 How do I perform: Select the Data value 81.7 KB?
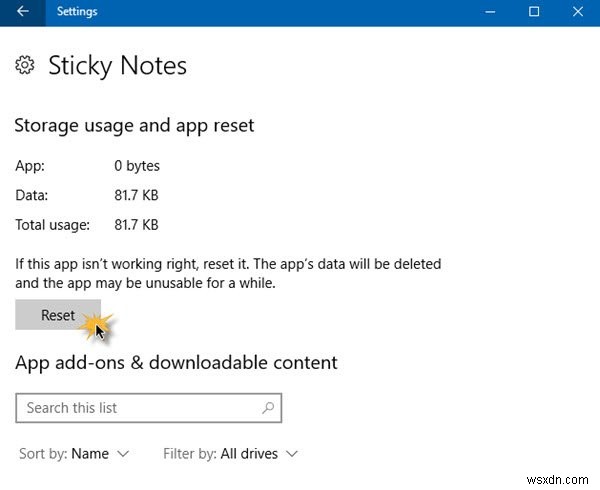(136, 195)
